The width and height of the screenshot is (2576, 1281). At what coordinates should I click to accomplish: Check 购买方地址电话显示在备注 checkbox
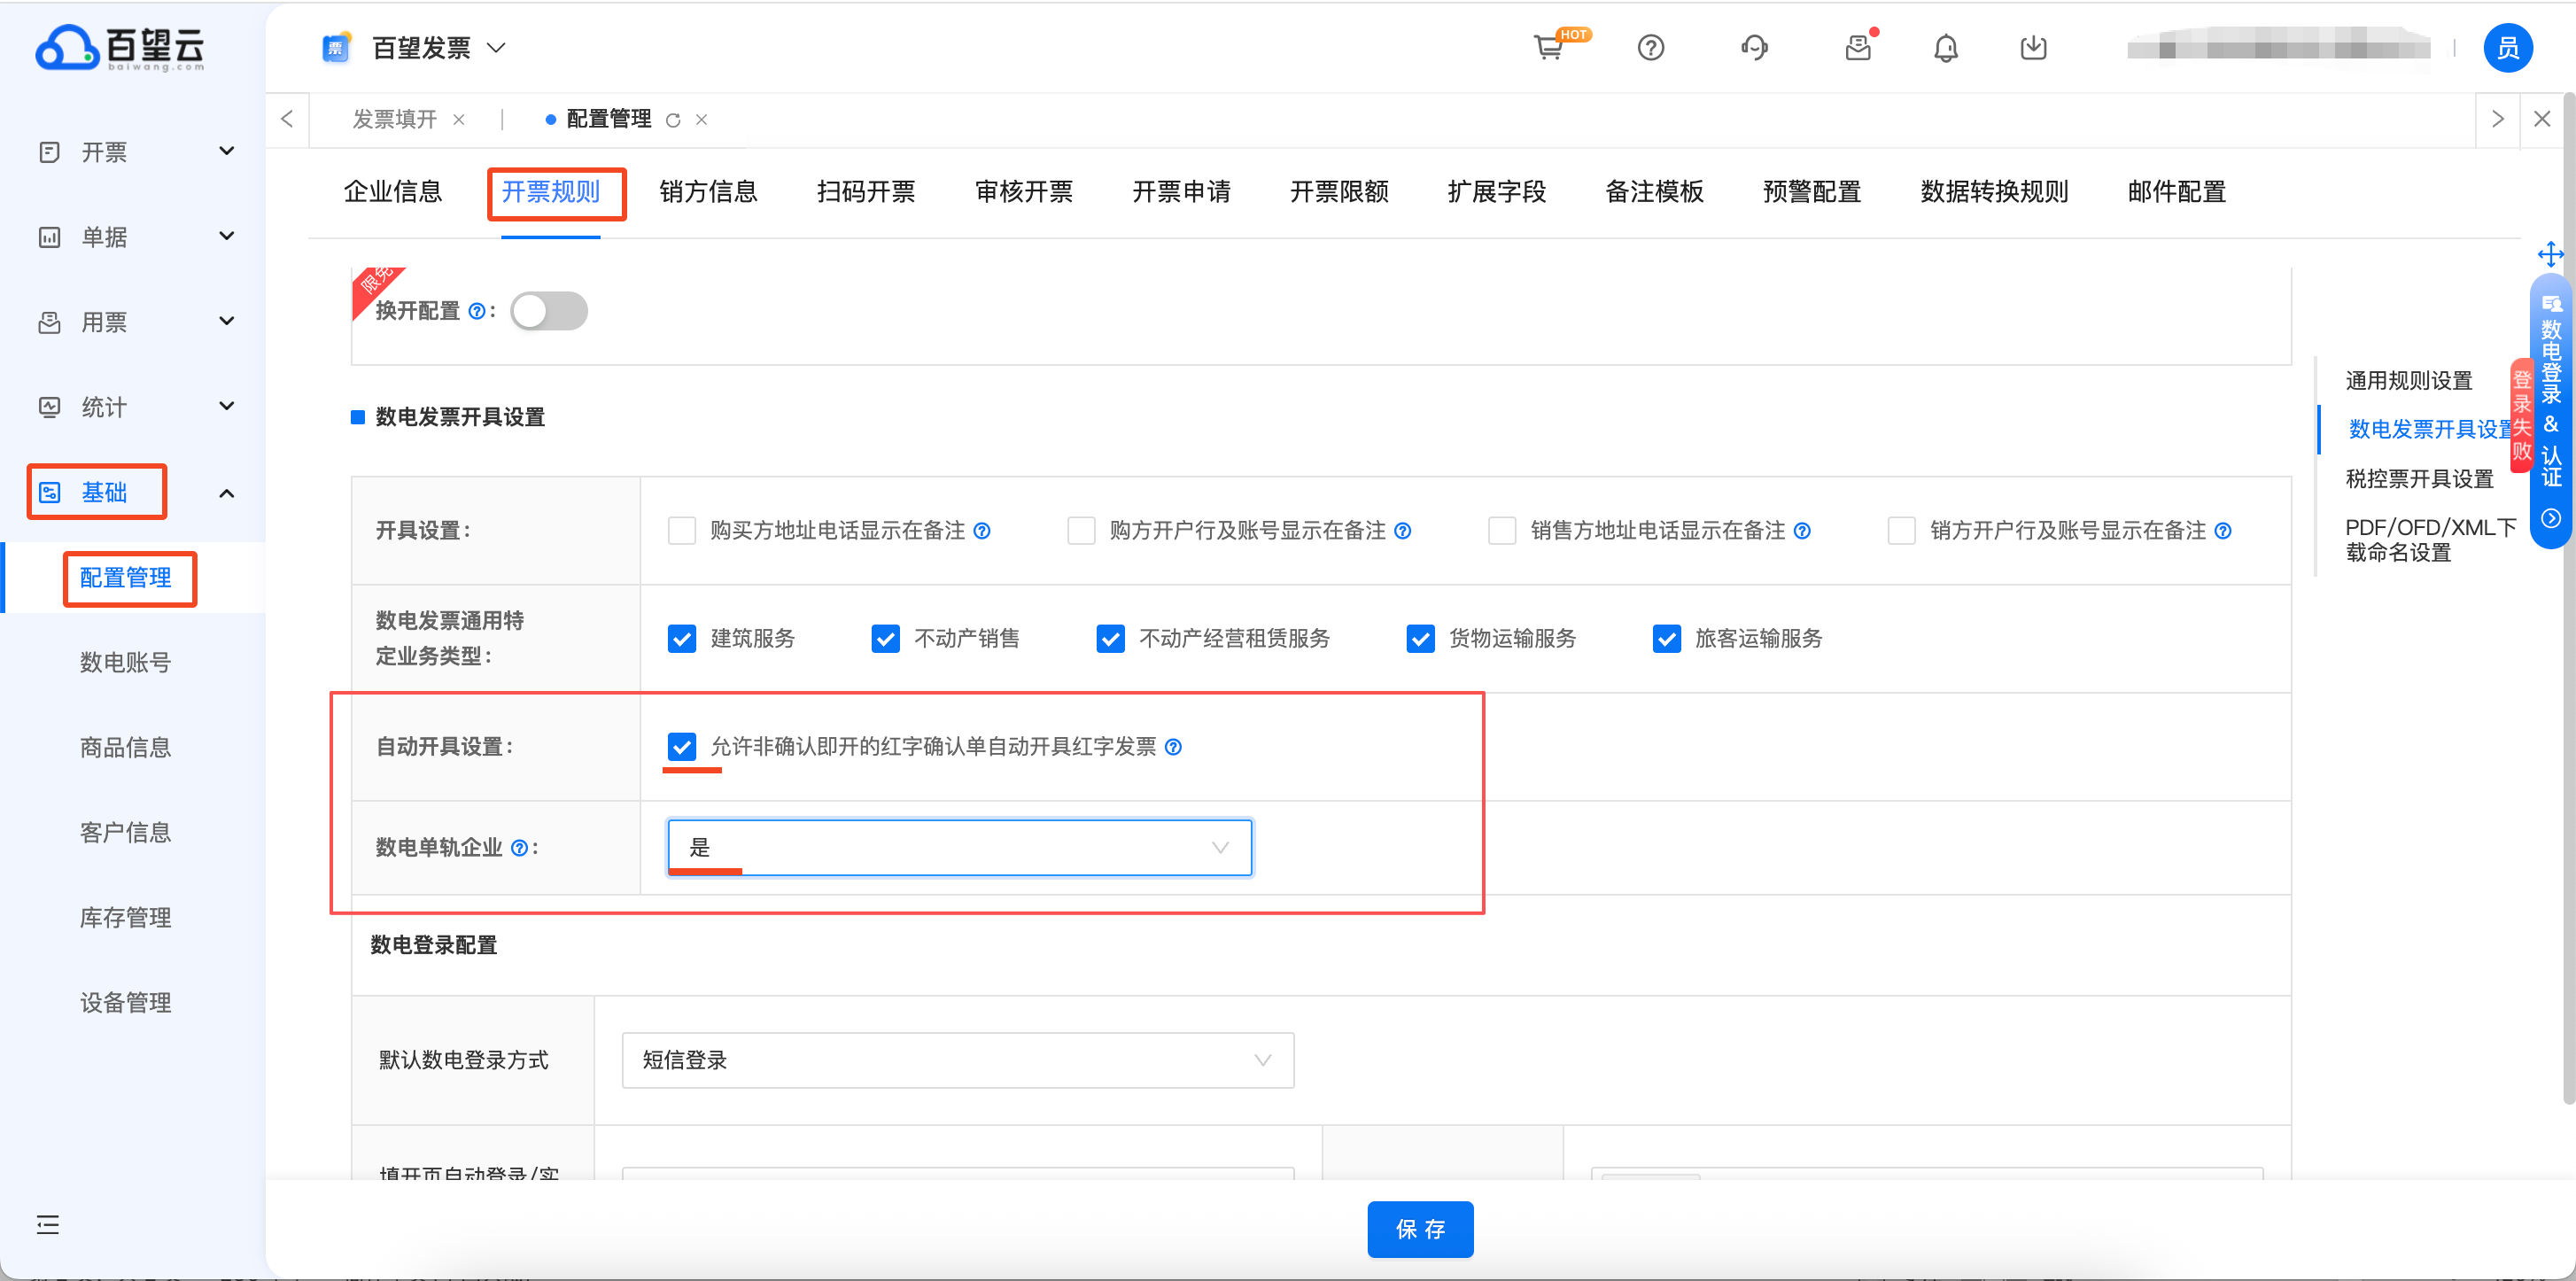pyautogui.click(x=682, y=530)
